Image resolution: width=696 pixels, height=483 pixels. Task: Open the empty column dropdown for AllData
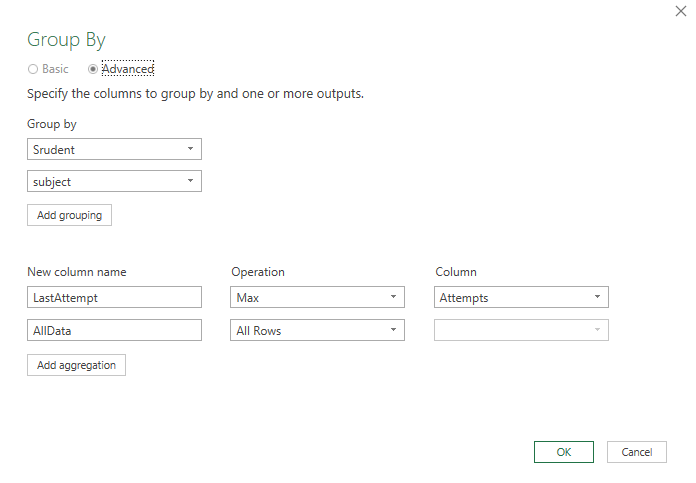coord(521,330)
